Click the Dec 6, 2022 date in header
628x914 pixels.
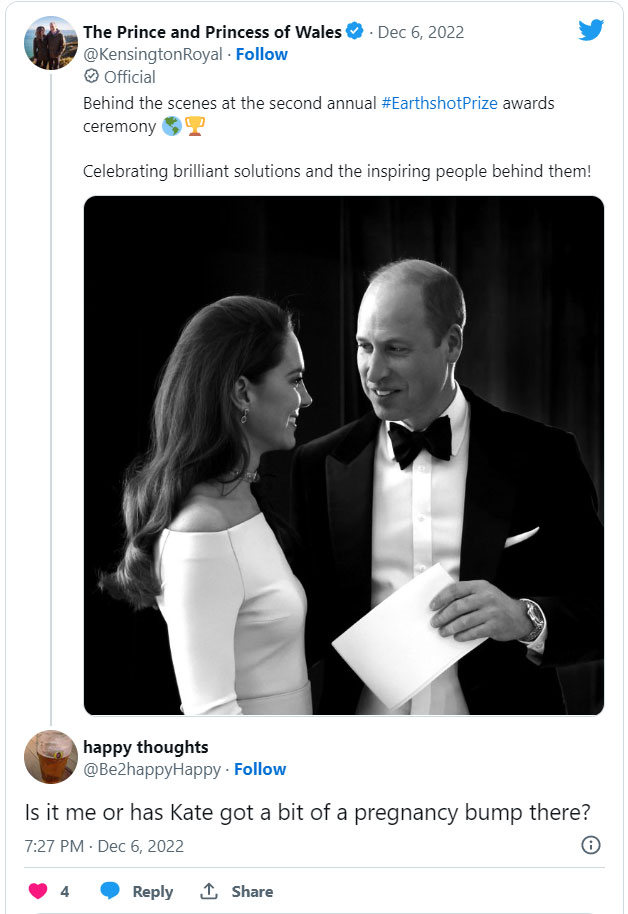421,32
